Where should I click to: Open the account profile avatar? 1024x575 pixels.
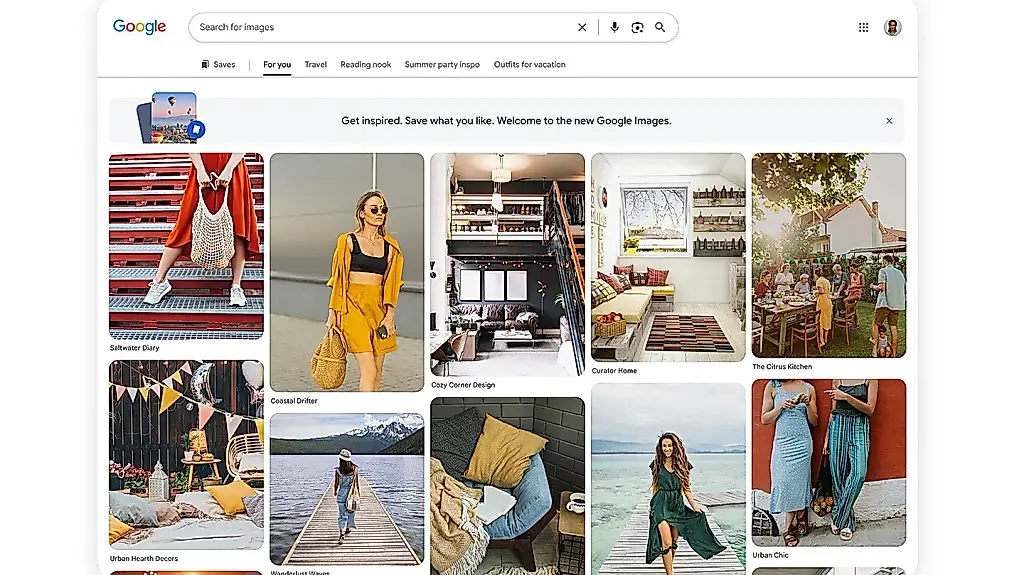(893, 27)
